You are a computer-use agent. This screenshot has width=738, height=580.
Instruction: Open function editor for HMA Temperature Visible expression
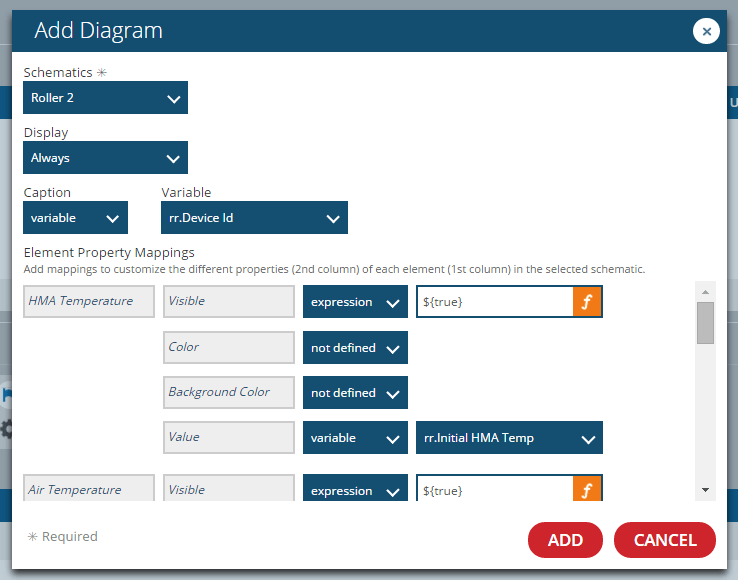587,301
